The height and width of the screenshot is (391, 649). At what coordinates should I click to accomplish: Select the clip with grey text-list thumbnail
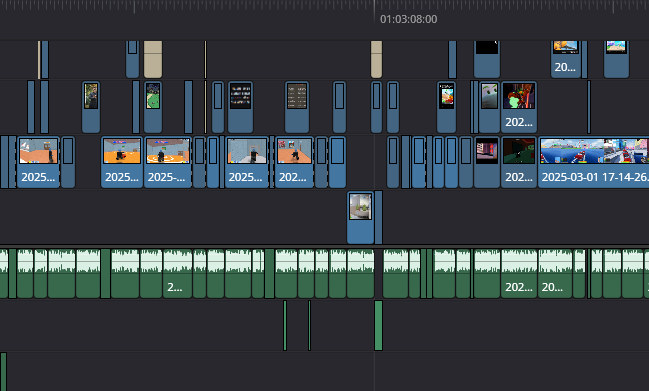(x=297, y=107)
